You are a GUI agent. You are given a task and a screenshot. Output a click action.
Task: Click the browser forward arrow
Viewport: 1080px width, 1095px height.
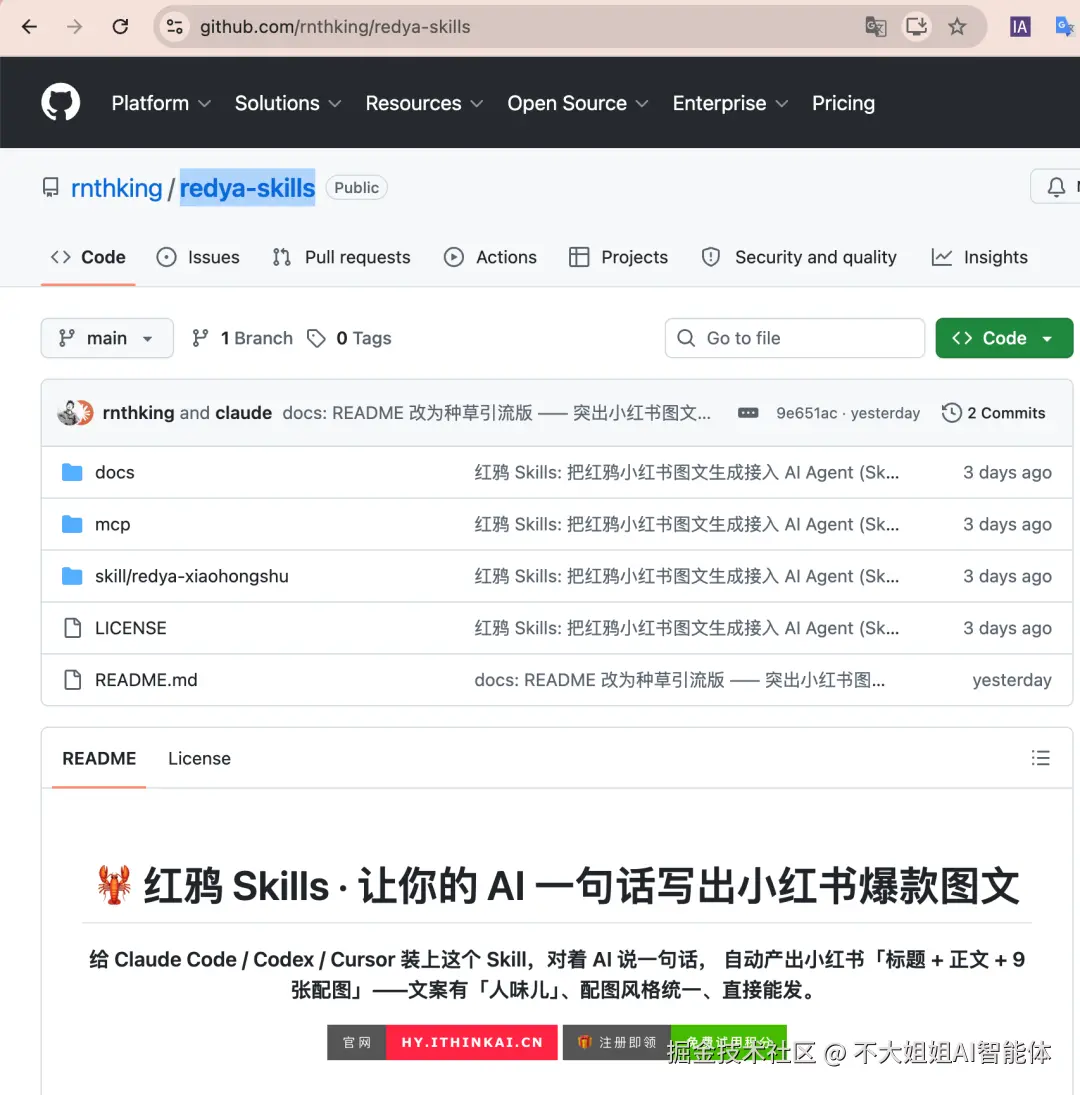pyautogui.click(x=74, y=27)
